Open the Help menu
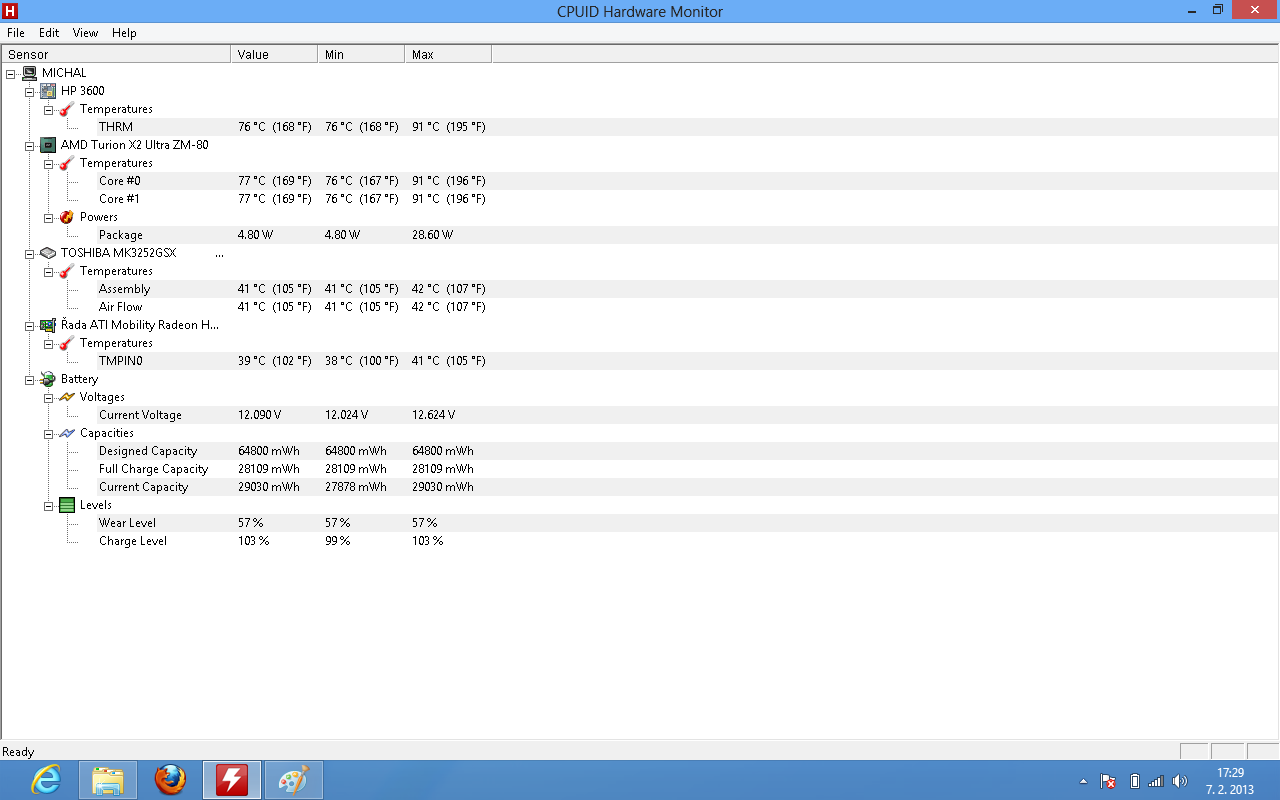Screen dimensions: 1280x800 tap(124, 33)
